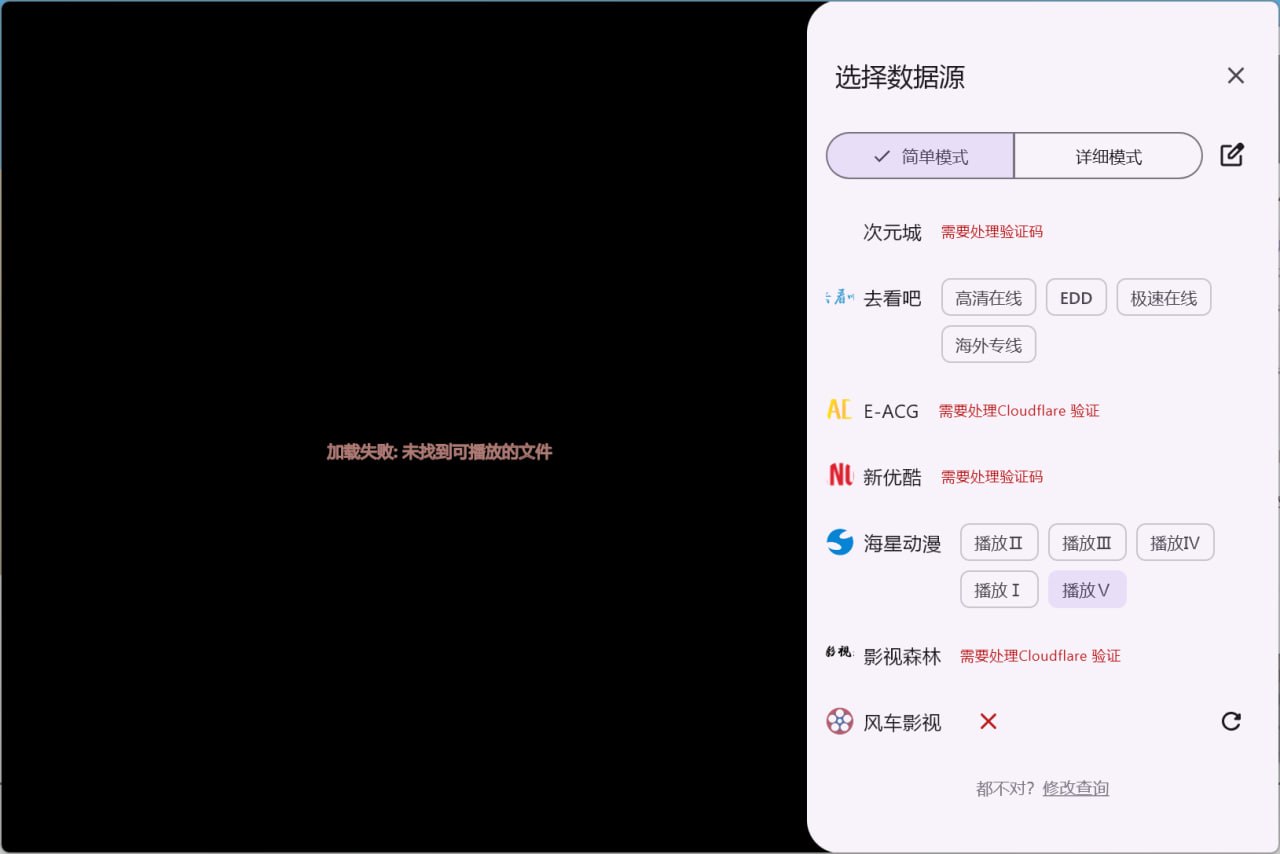
Task: Click the 海星动漫 source logo
Action: (x=840, y=543)
